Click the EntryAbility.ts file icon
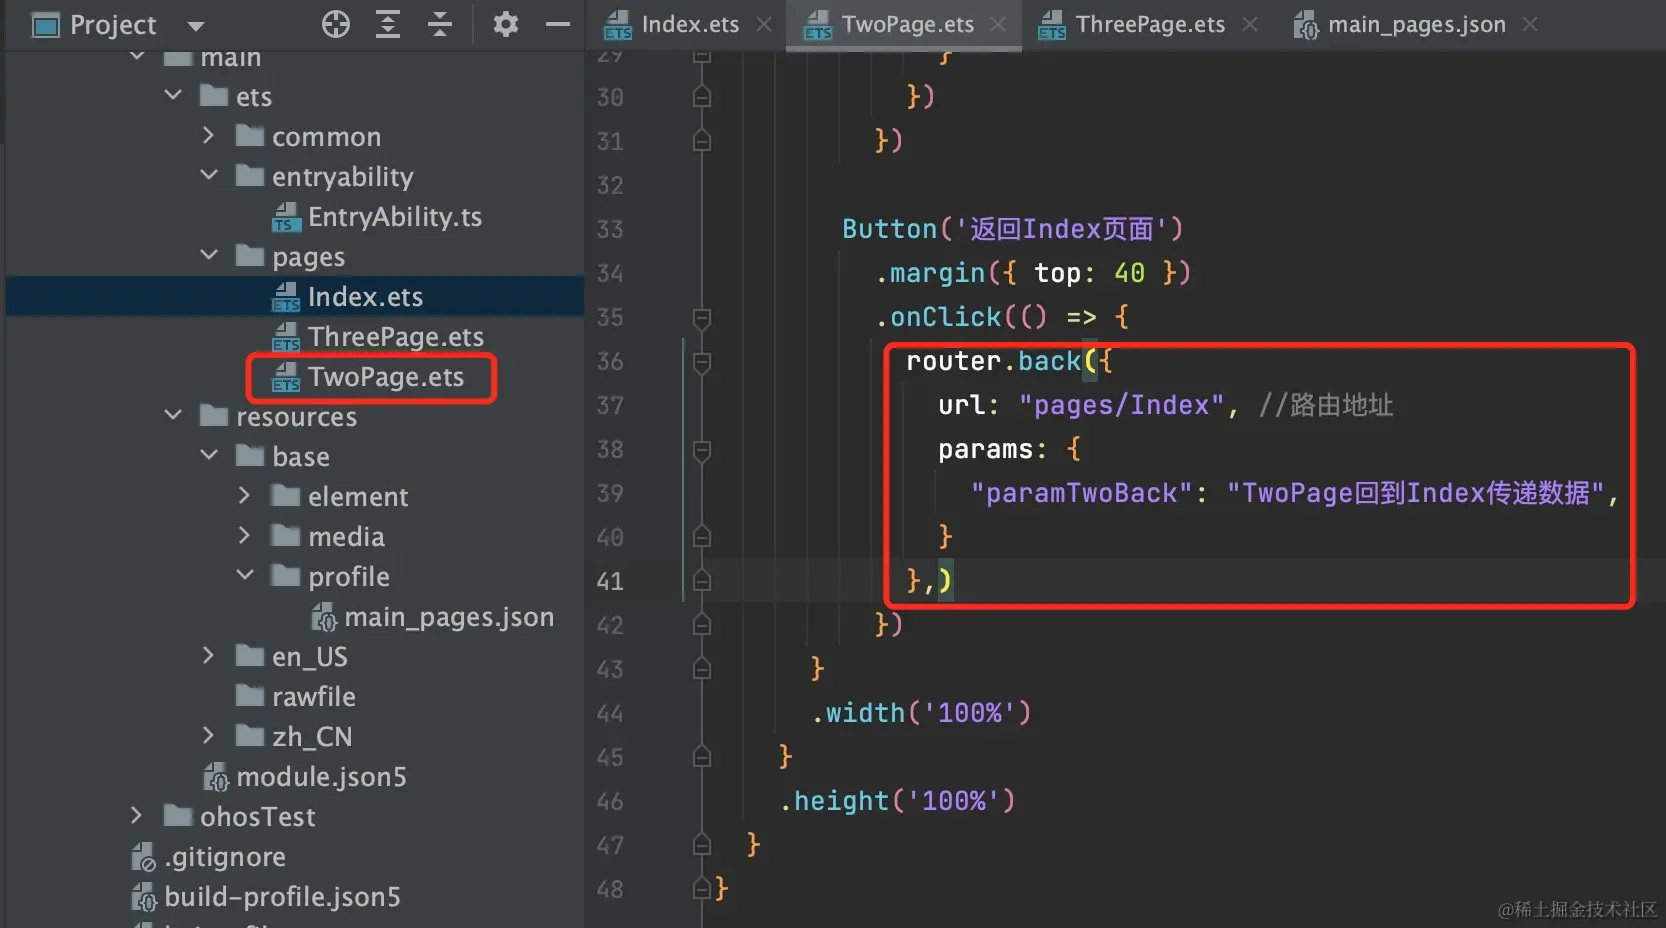The width and height of the screenshot is (1666, 928). coord(287,217)
